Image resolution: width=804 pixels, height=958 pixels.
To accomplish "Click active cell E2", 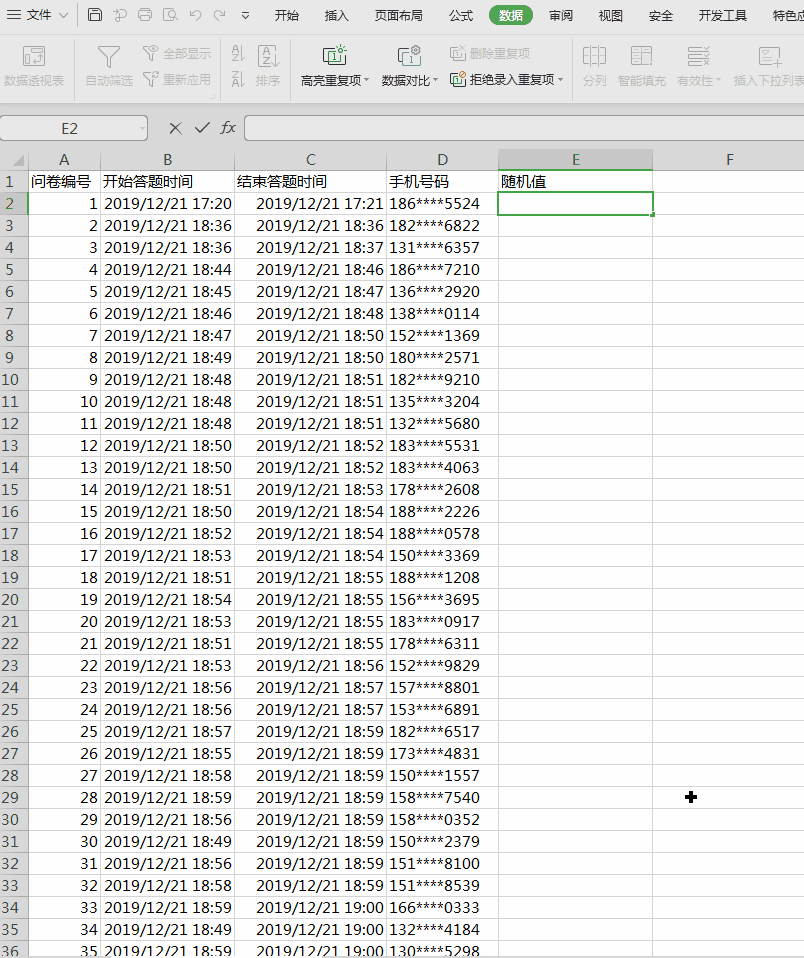I will click(x=576, y=203).
